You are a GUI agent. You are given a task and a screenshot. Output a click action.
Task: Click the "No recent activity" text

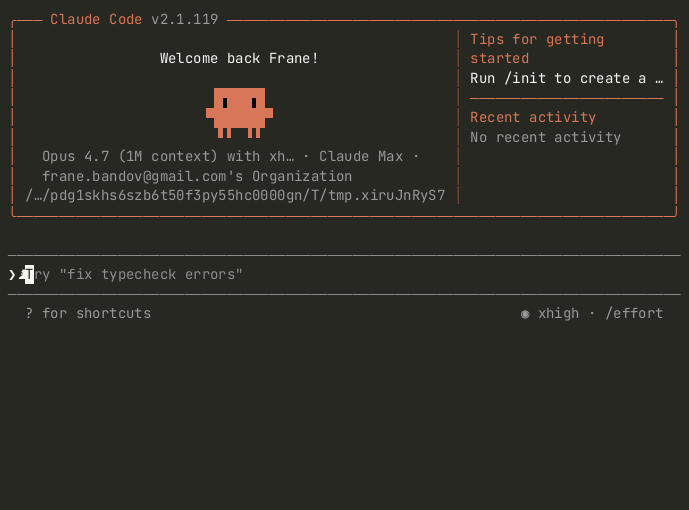click(545, 137)
